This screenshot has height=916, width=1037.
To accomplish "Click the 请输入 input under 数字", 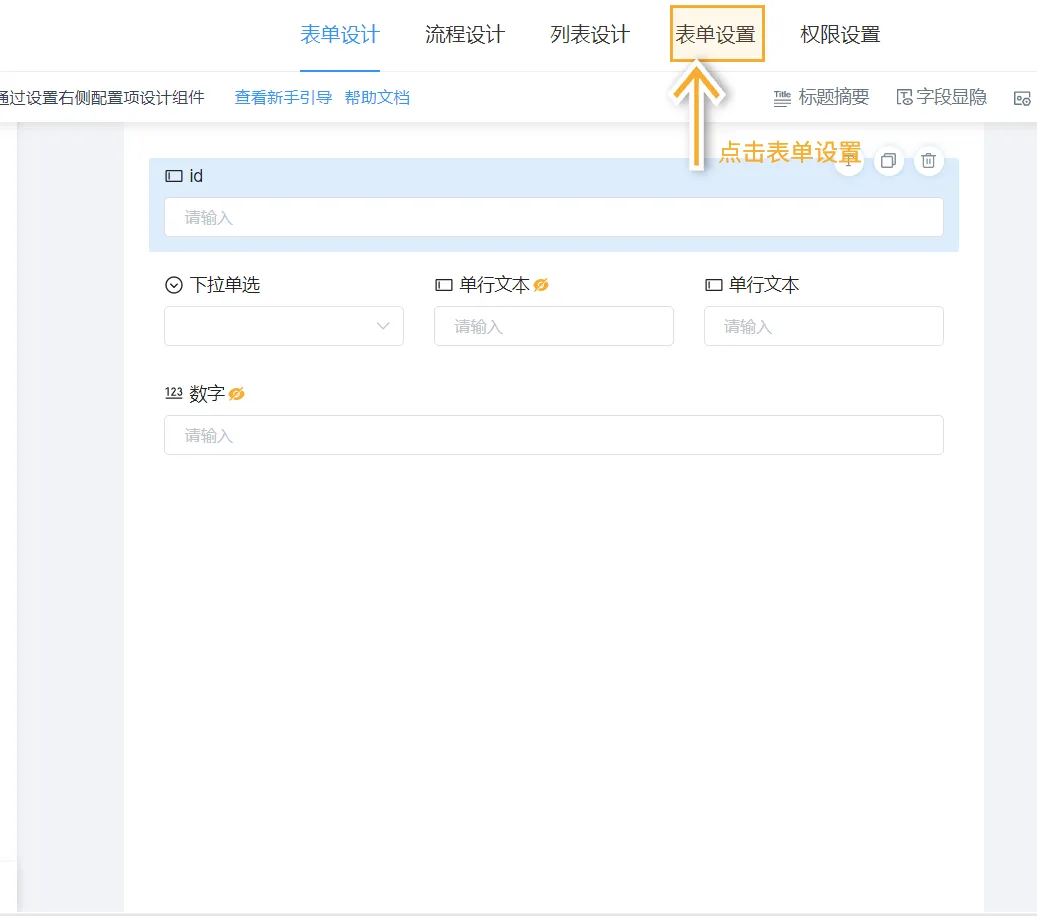I will point(553,435).
